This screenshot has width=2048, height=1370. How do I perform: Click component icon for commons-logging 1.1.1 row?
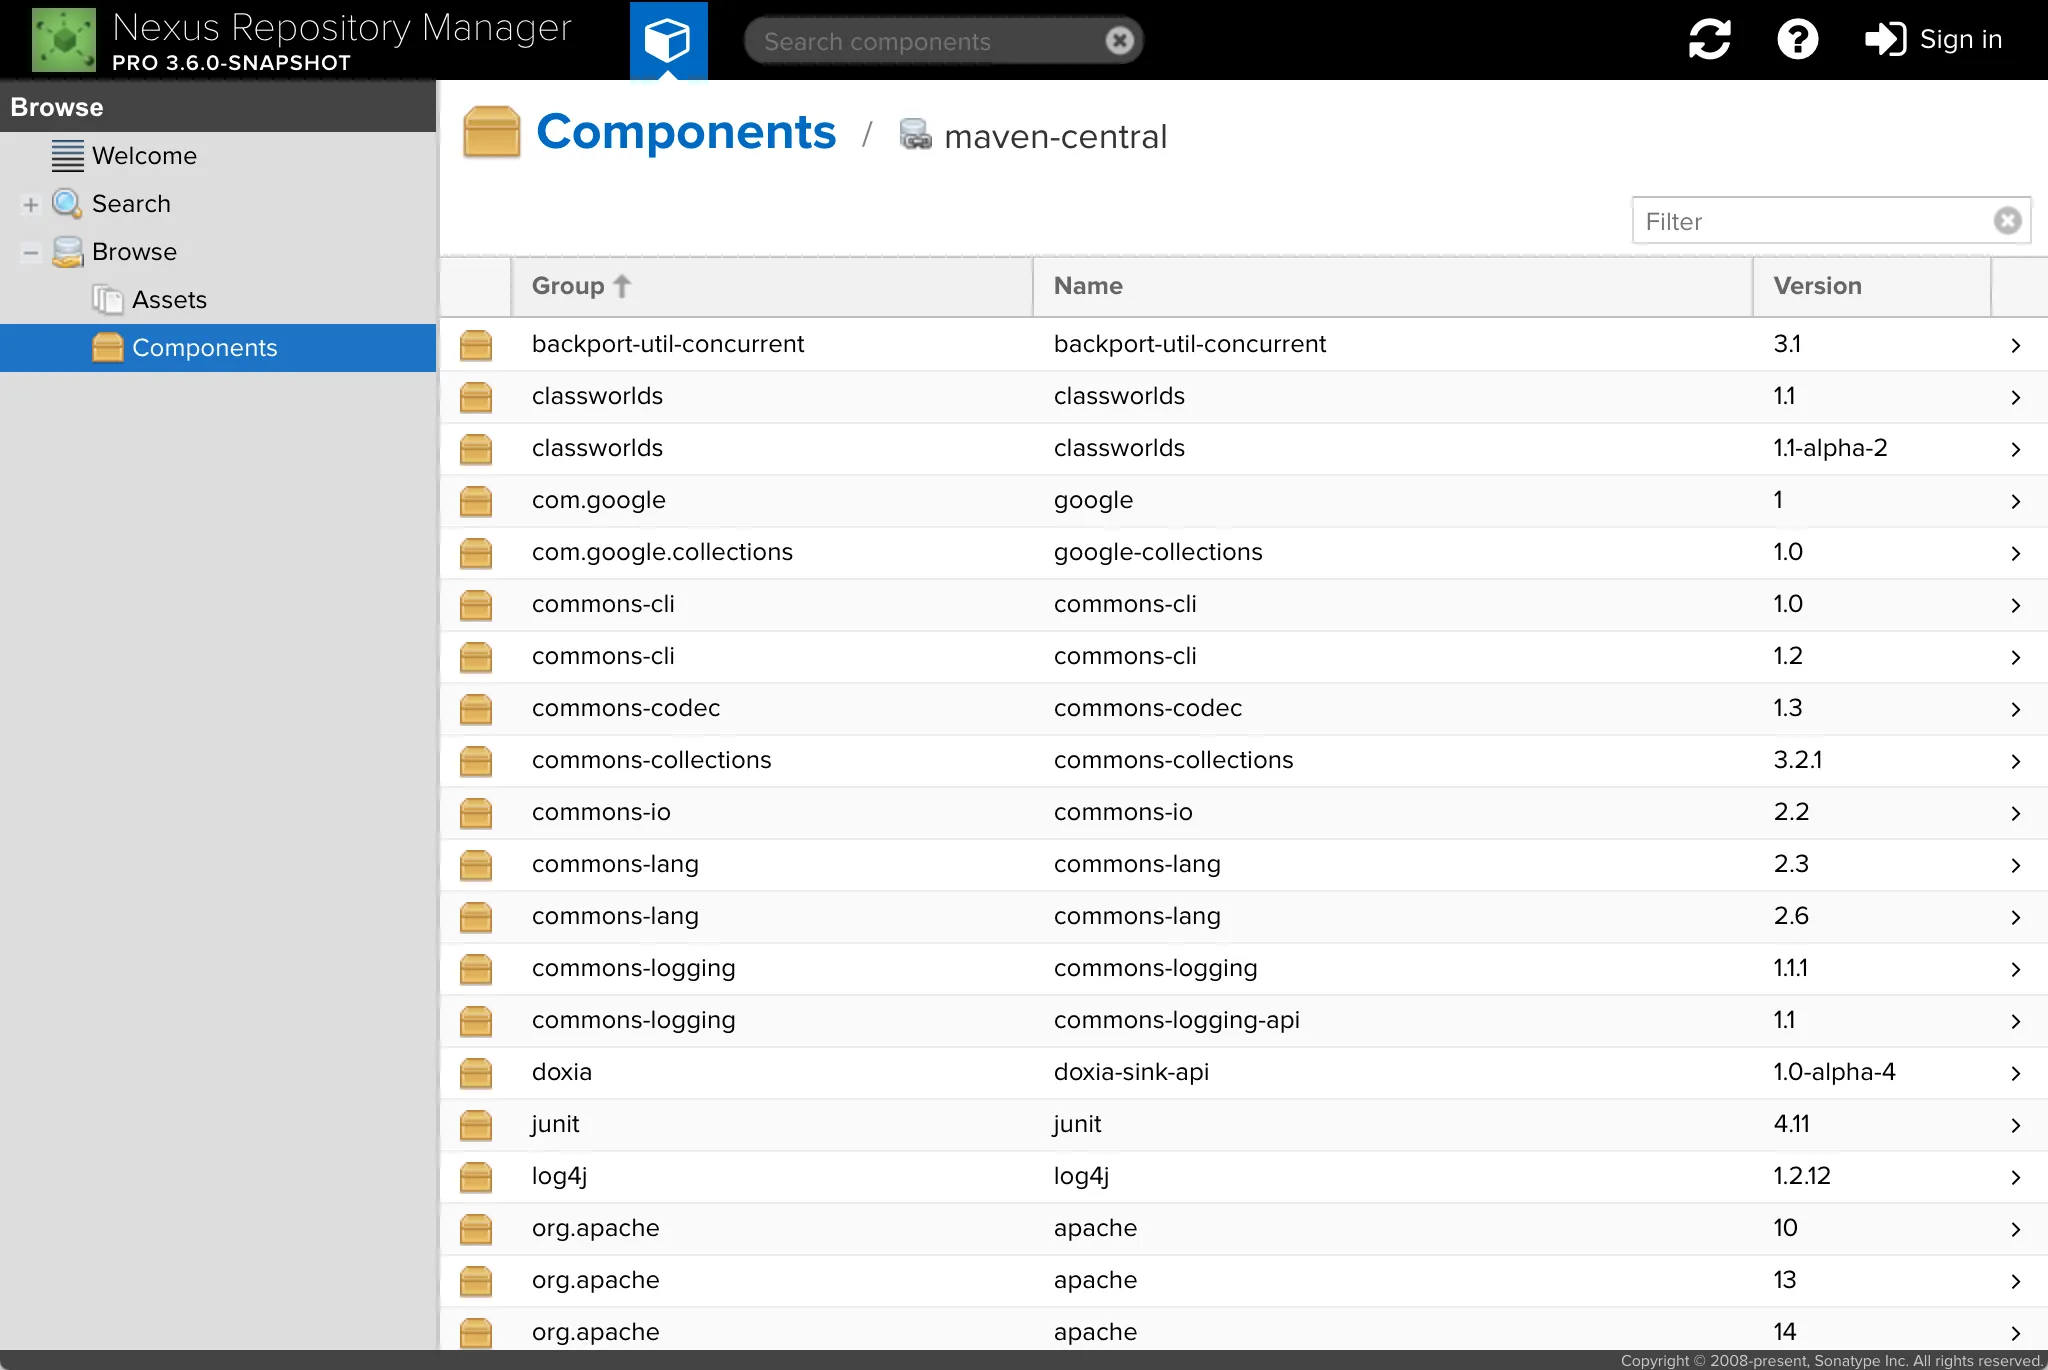[x=476, y=969]
